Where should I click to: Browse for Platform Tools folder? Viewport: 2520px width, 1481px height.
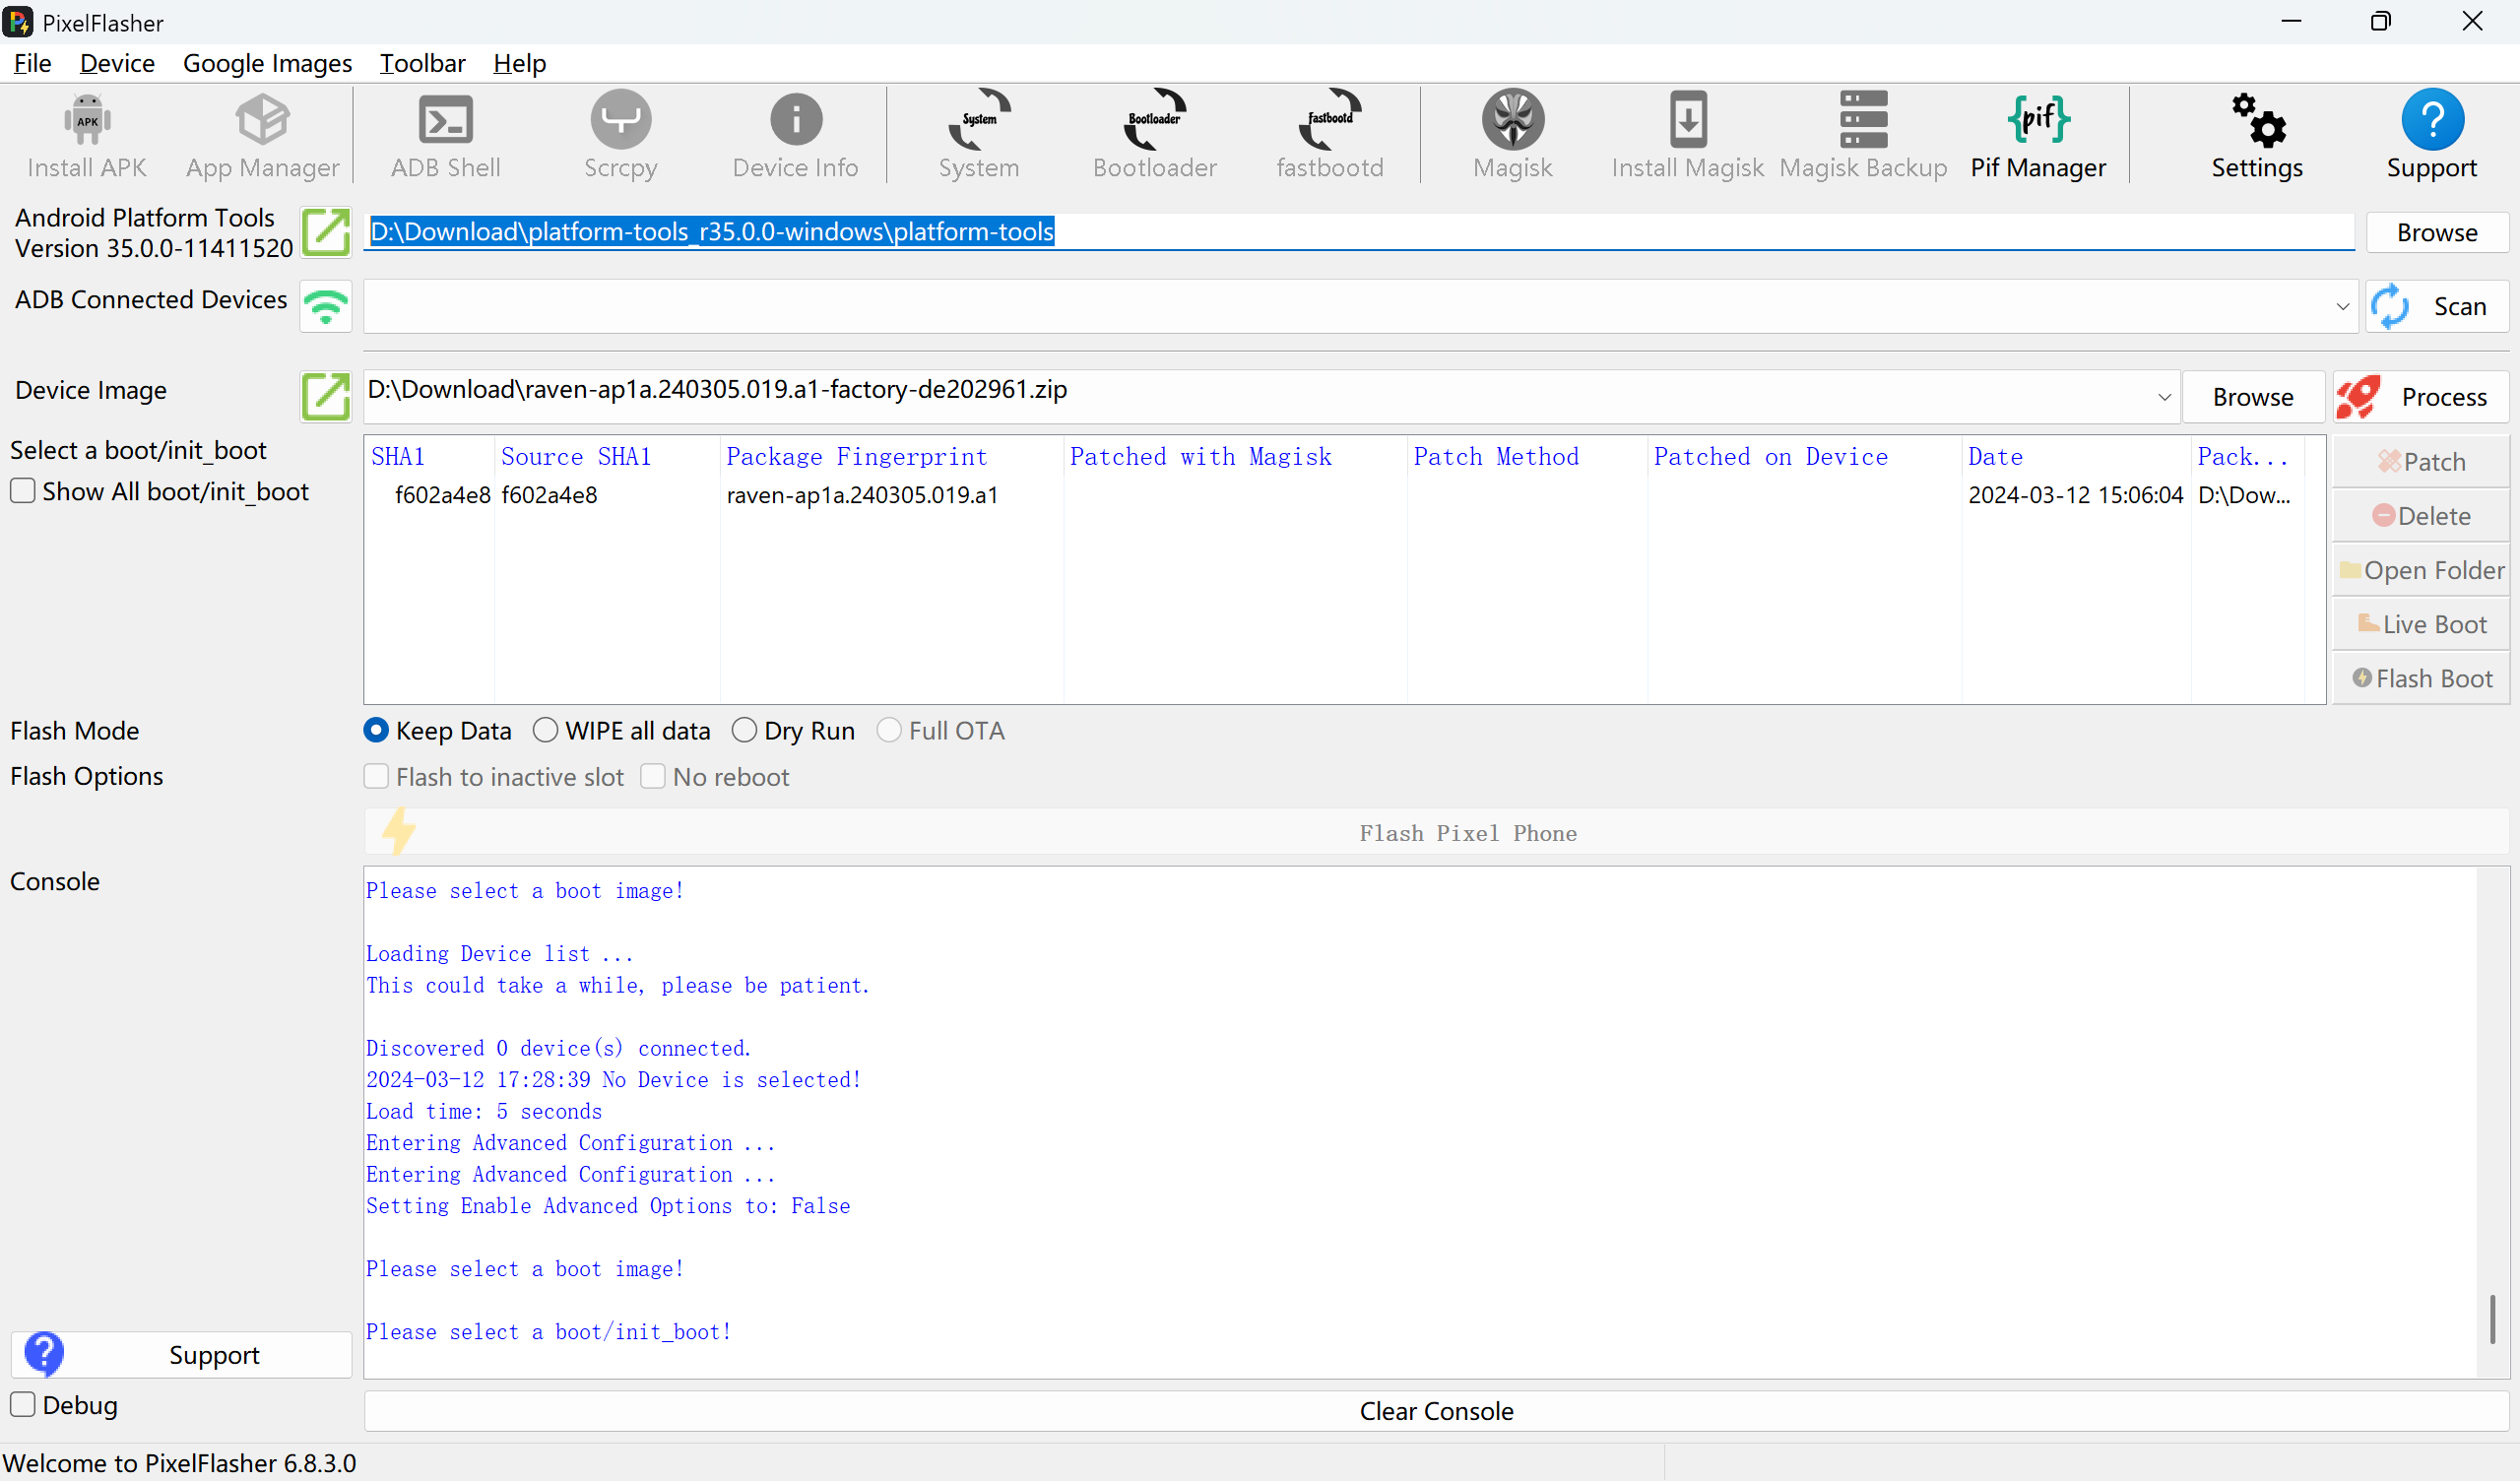pos(2437,232)
